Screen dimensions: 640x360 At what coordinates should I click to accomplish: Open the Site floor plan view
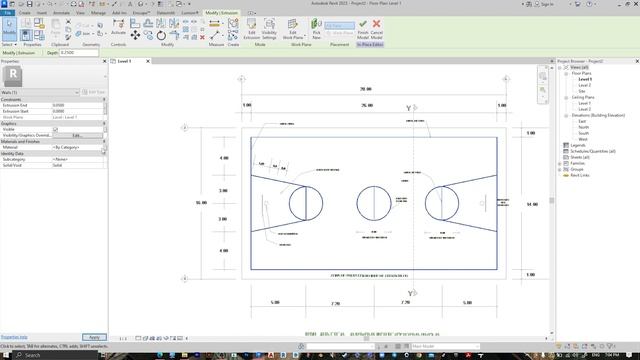582,91
